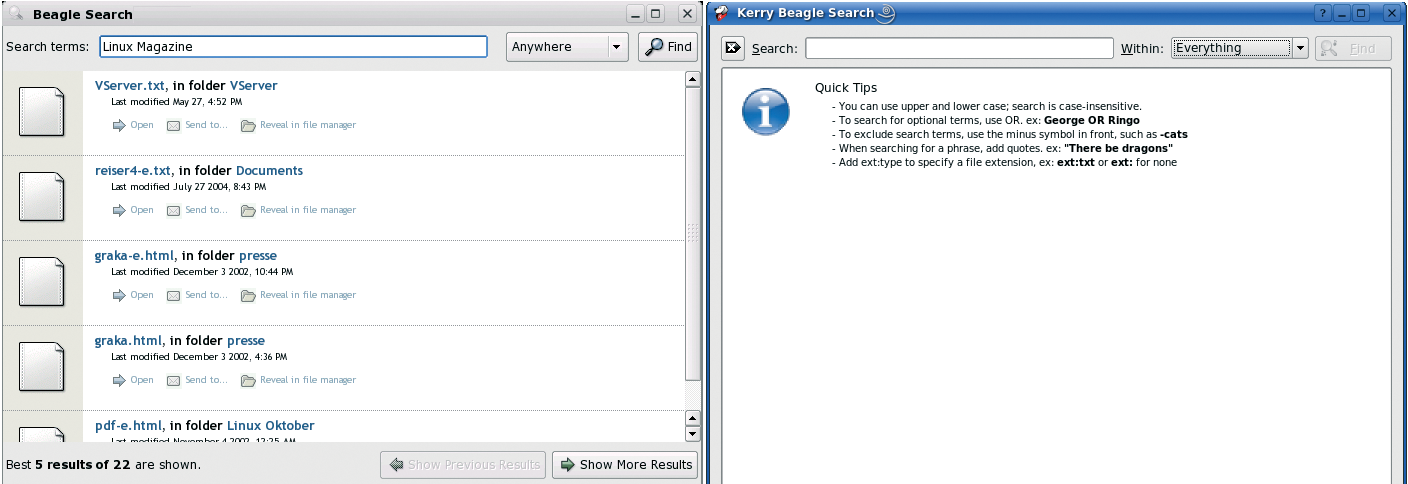Screen dimensions: 1408x484
Task: Click the document icon of pdf-e.html
Action: [42, 435]
